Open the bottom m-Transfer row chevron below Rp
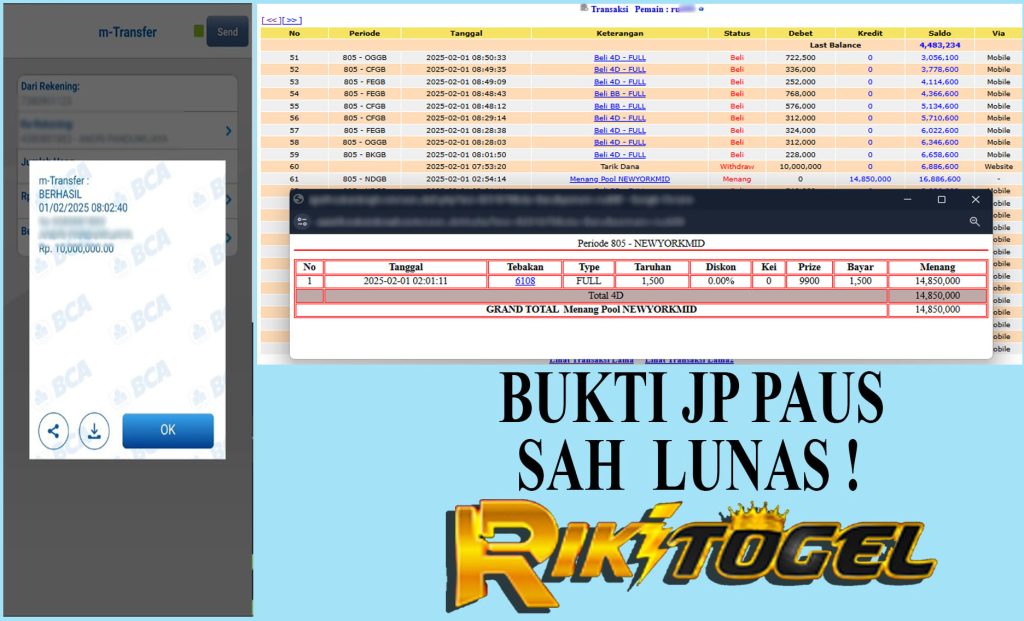1024x621 pixels. tap(229, 238)
